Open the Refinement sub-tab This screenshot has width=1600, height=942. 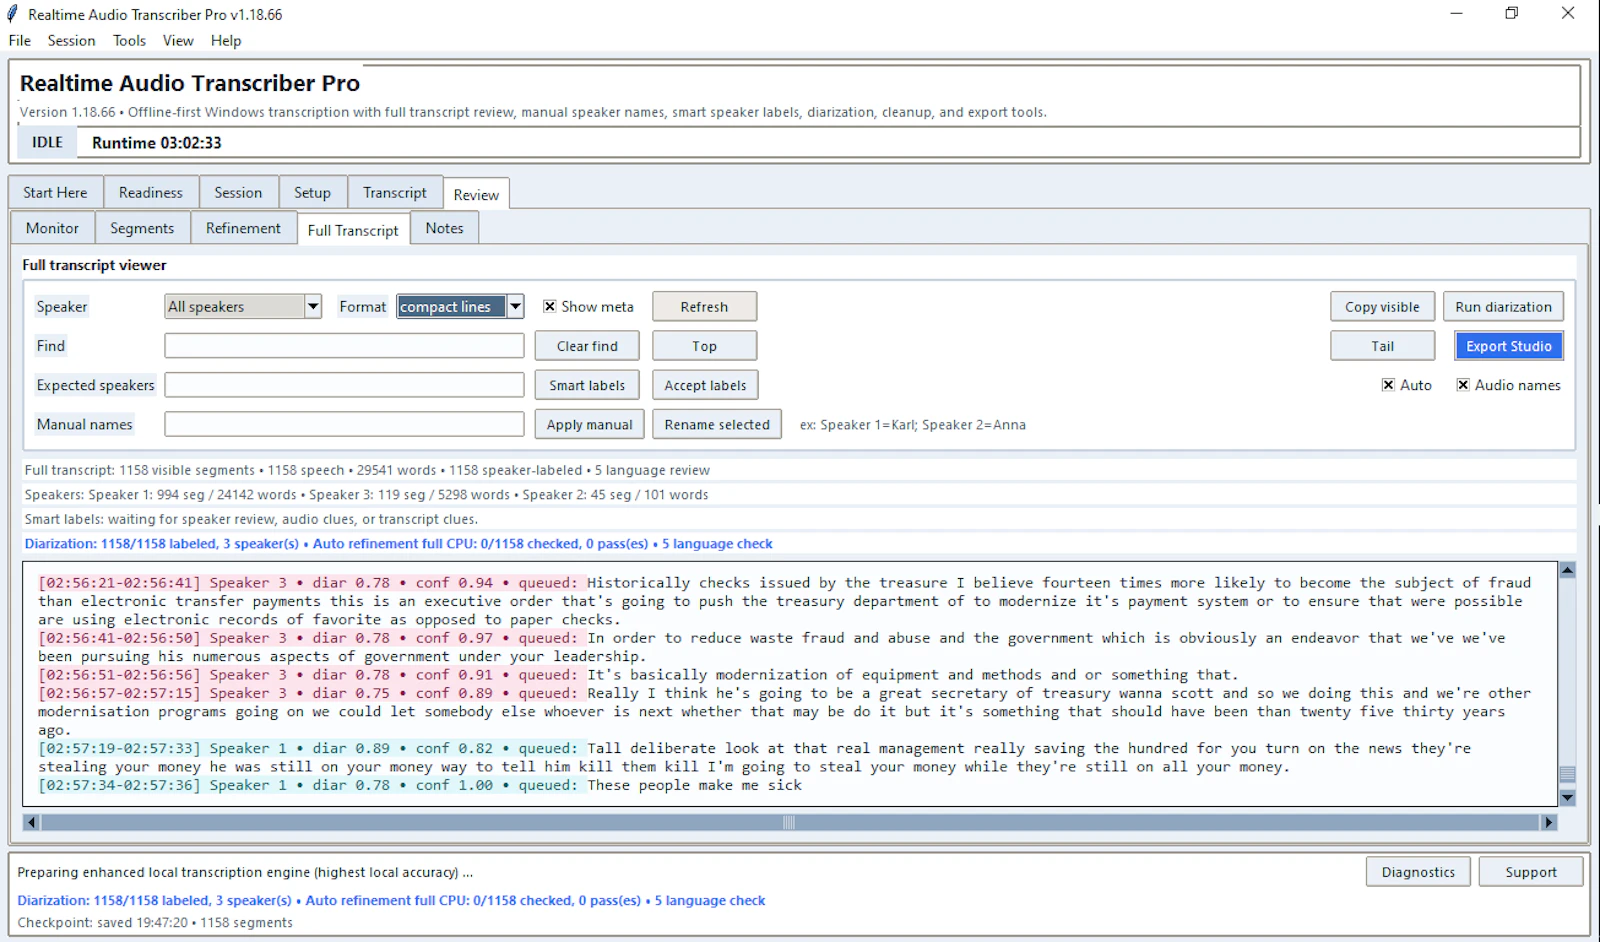click(x=243, y=228)
